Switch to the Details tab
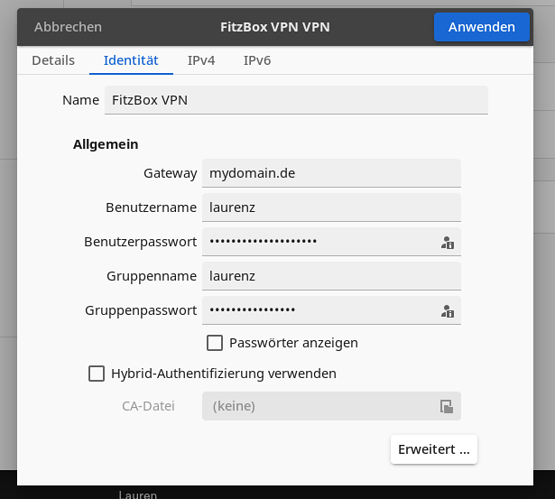This screenshot has width=555, height=499. (x=53, y=61)
